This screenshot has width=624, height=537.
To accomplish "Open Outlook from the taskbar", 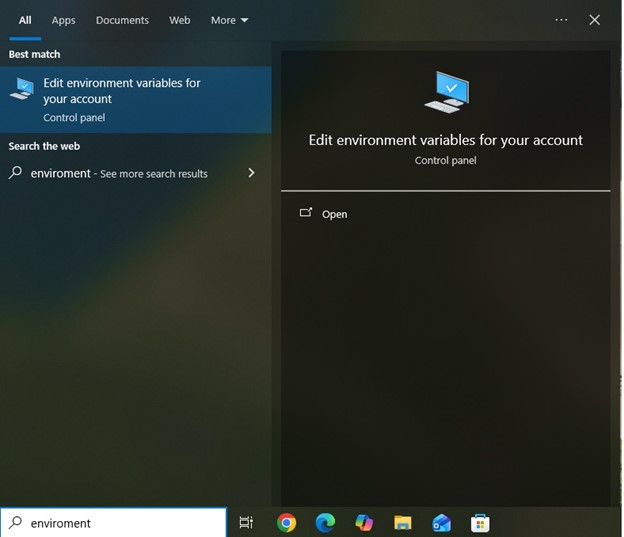I will tap(441, 523).
